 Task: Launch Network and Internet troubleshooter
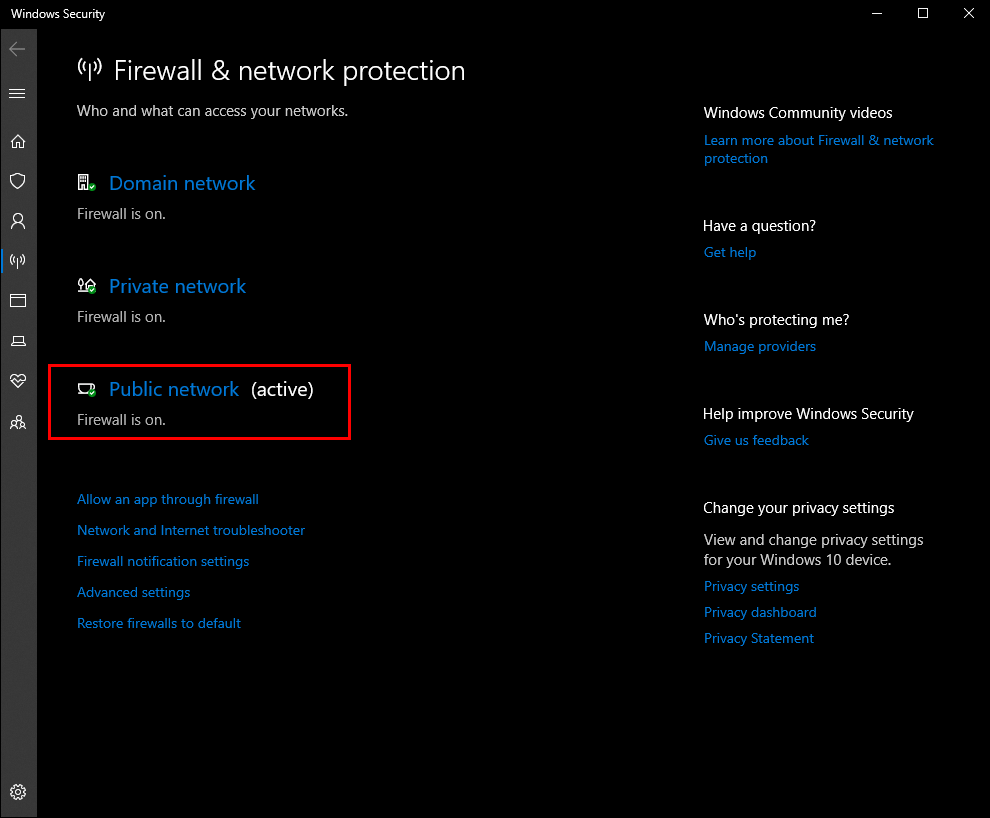(191, 530)
